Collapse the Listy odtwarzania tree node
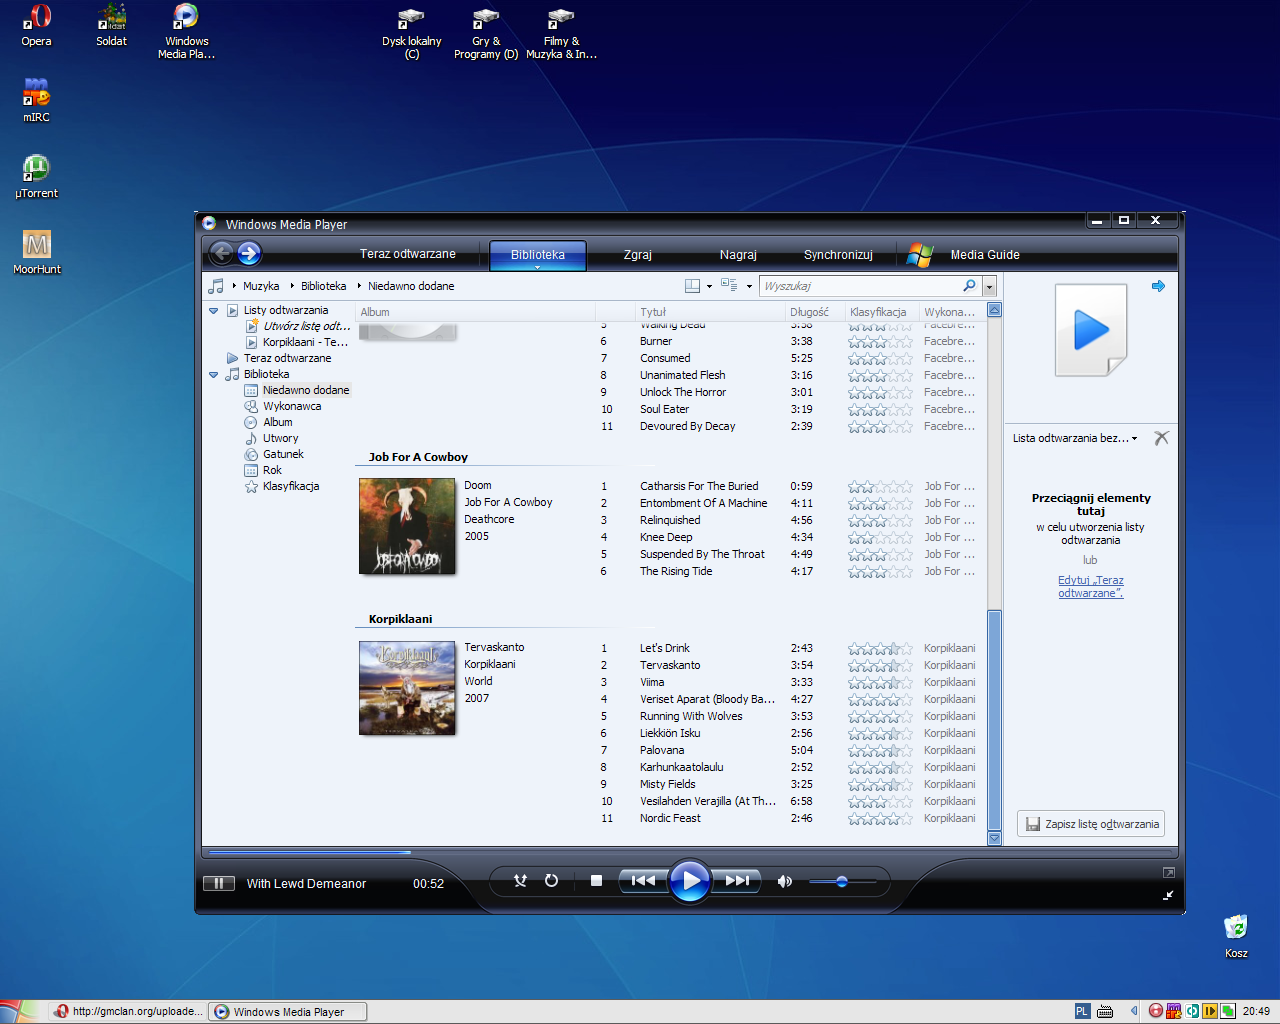The image size is (1280, 1024). coord(213,311)
